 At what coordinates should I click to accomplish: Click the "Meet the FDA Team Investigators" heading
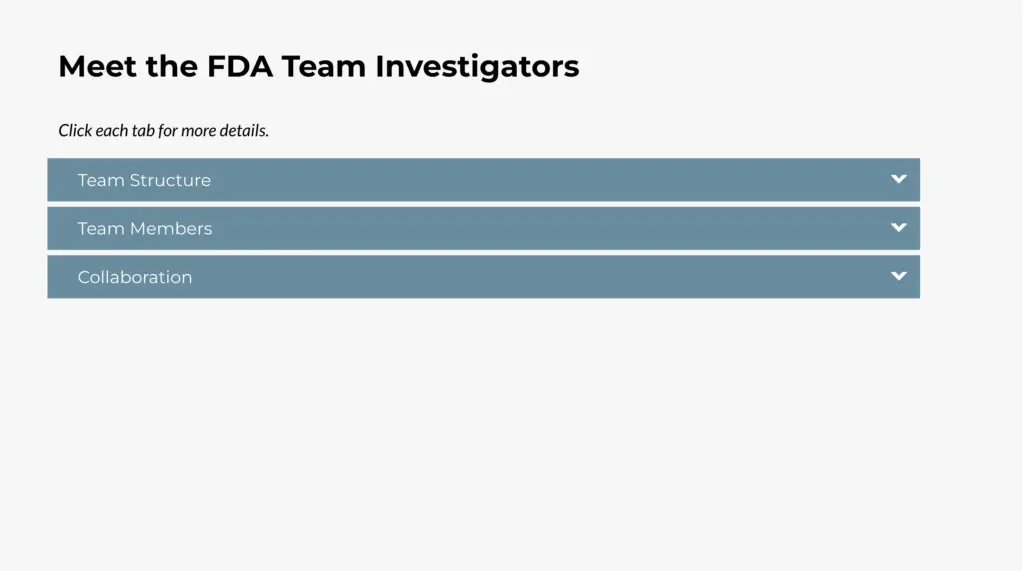pyautogui.click(x=318, y=66)
